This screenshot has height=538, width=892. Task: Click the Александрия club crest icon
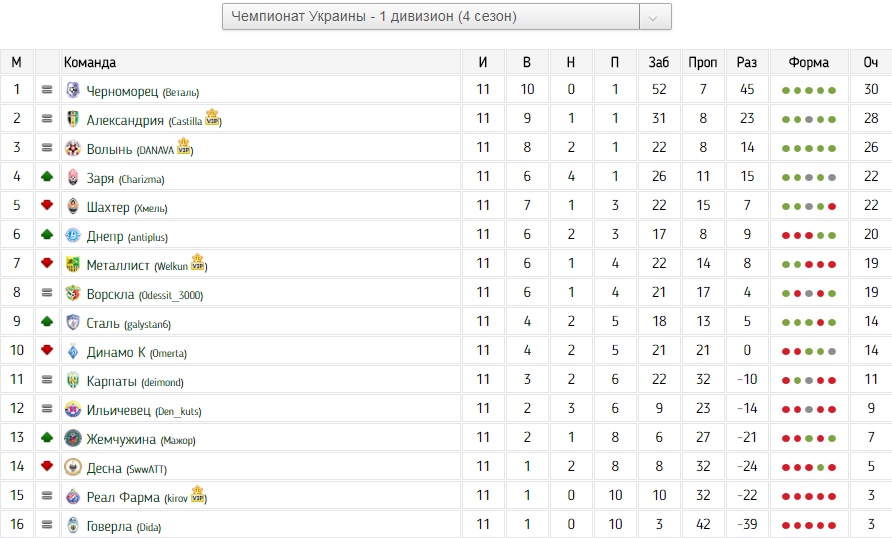(x=73, y=119)
